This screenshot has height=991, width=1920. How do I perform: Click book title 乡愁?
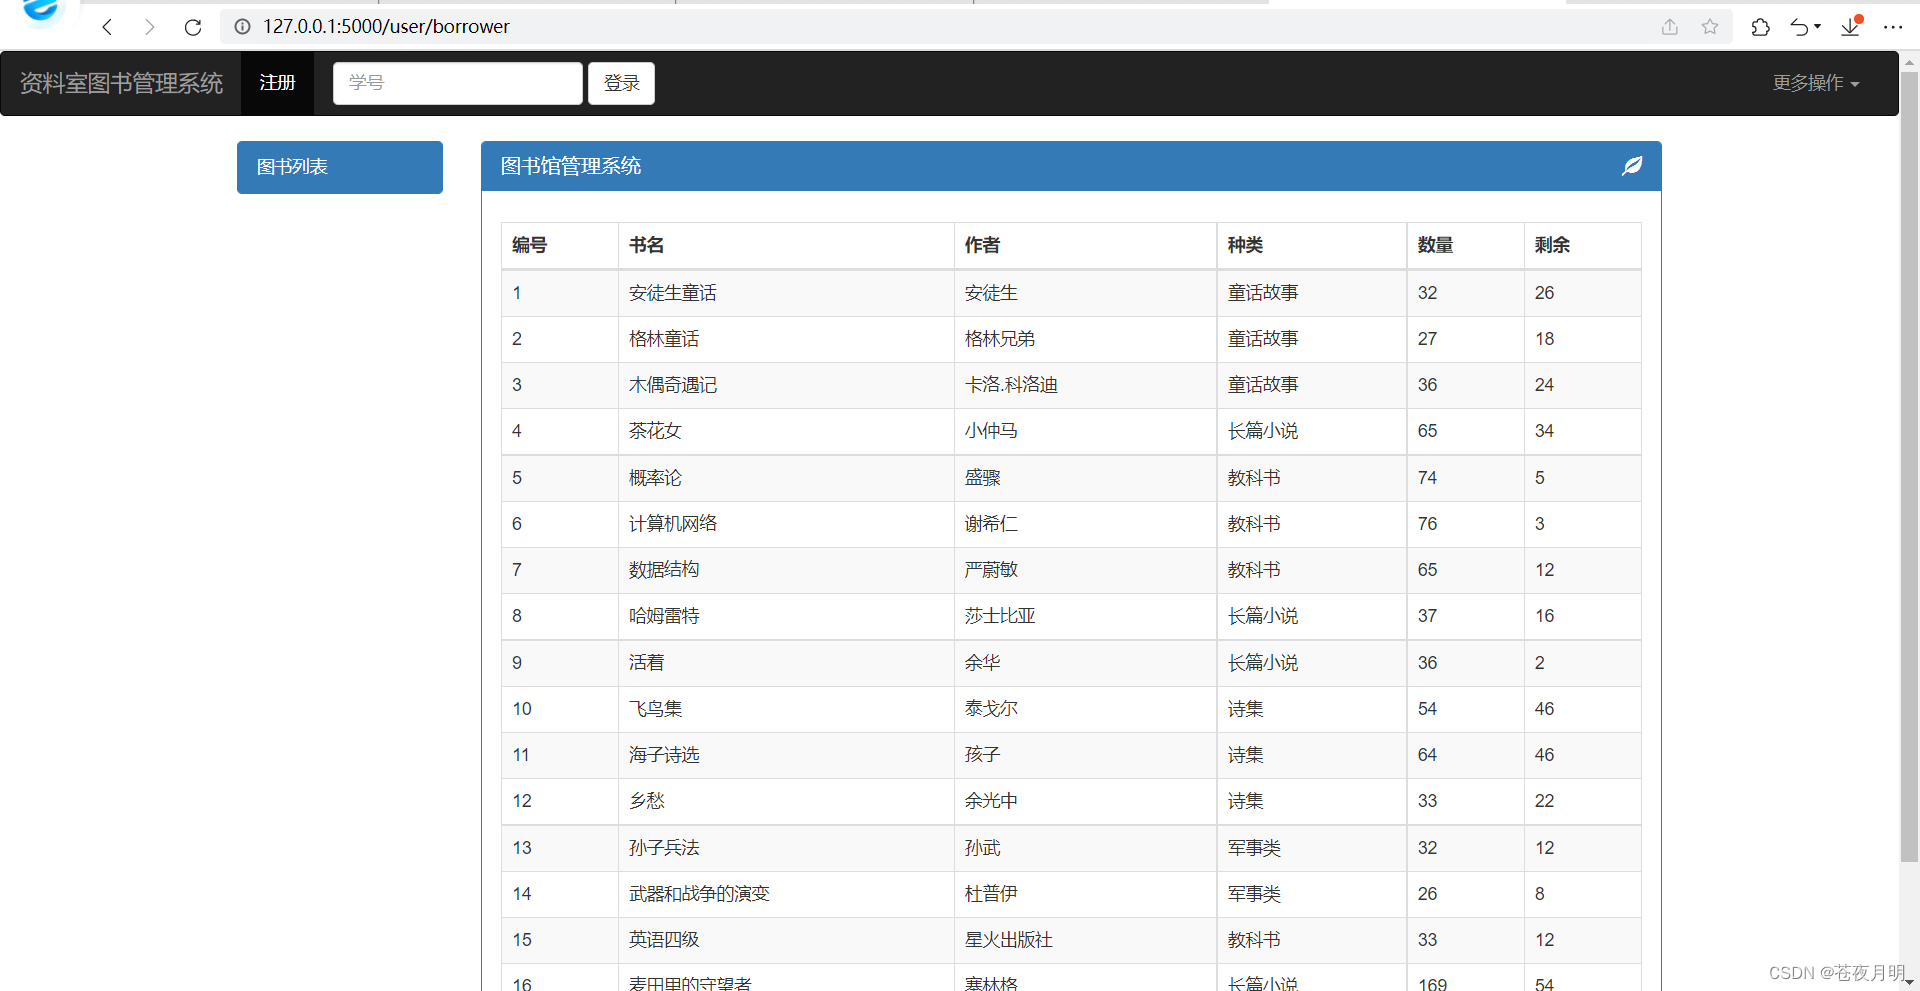pyautogui.click(x=646, y=801)
